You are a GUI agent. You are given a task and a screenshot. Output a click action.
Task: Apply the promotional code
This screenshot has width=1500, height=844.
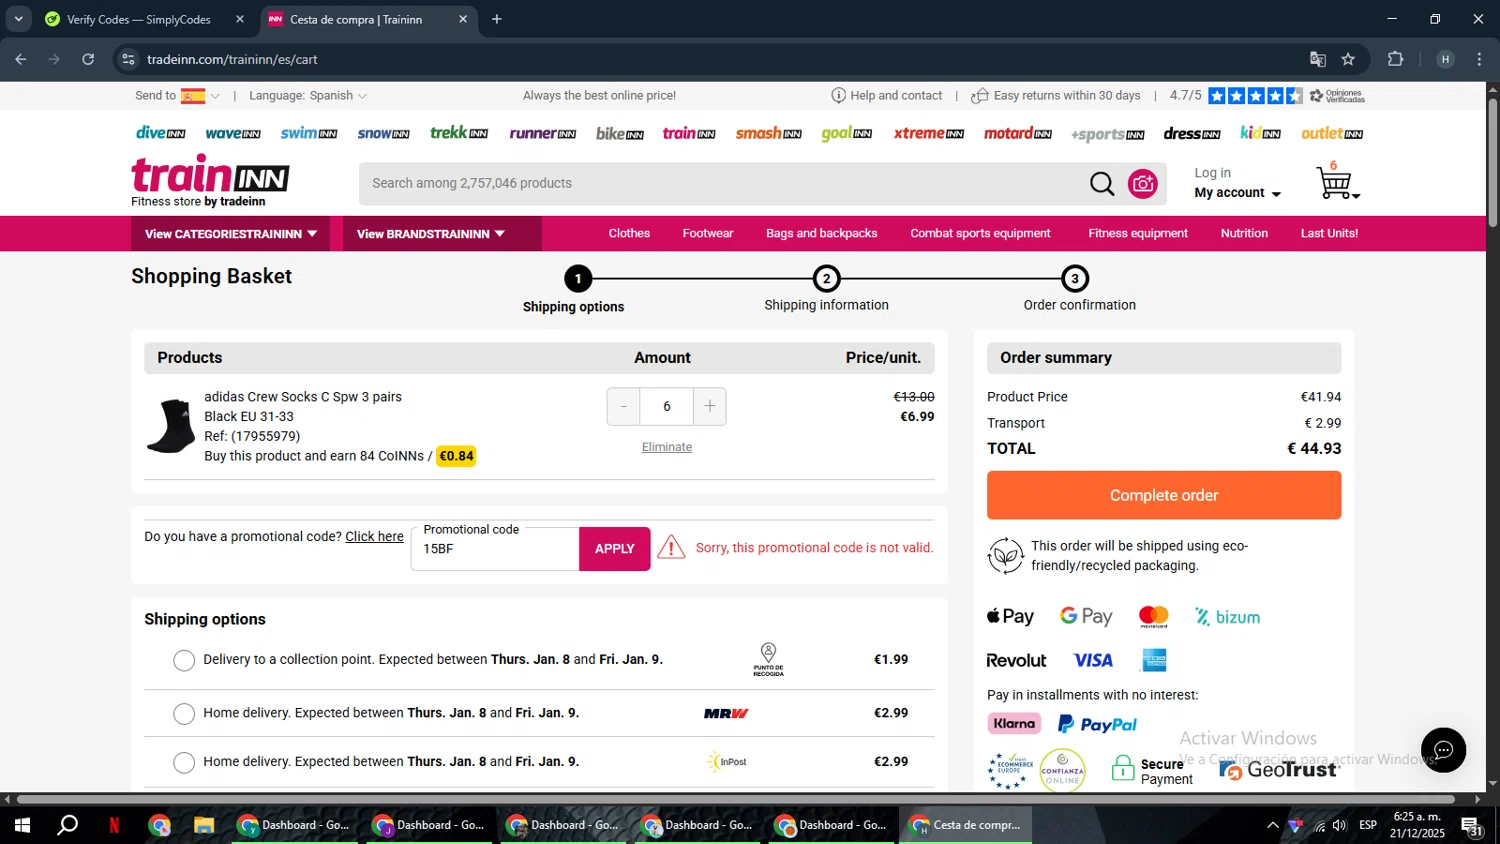click(615, 549)
